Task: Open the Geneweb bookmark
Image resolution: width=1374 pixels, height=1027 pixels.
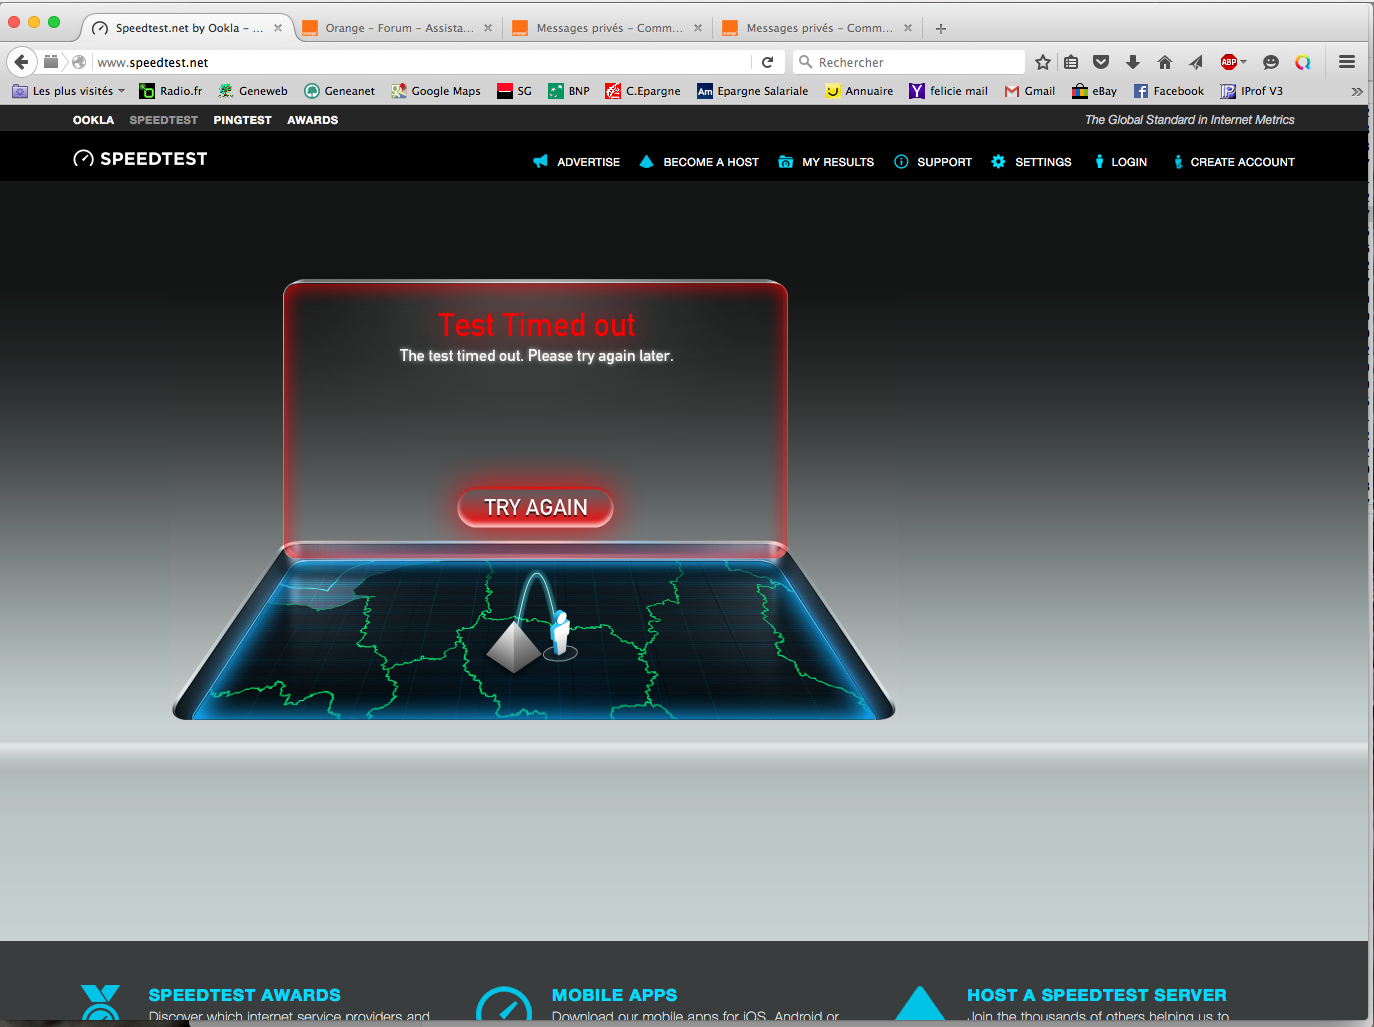Action: [253, 91]
